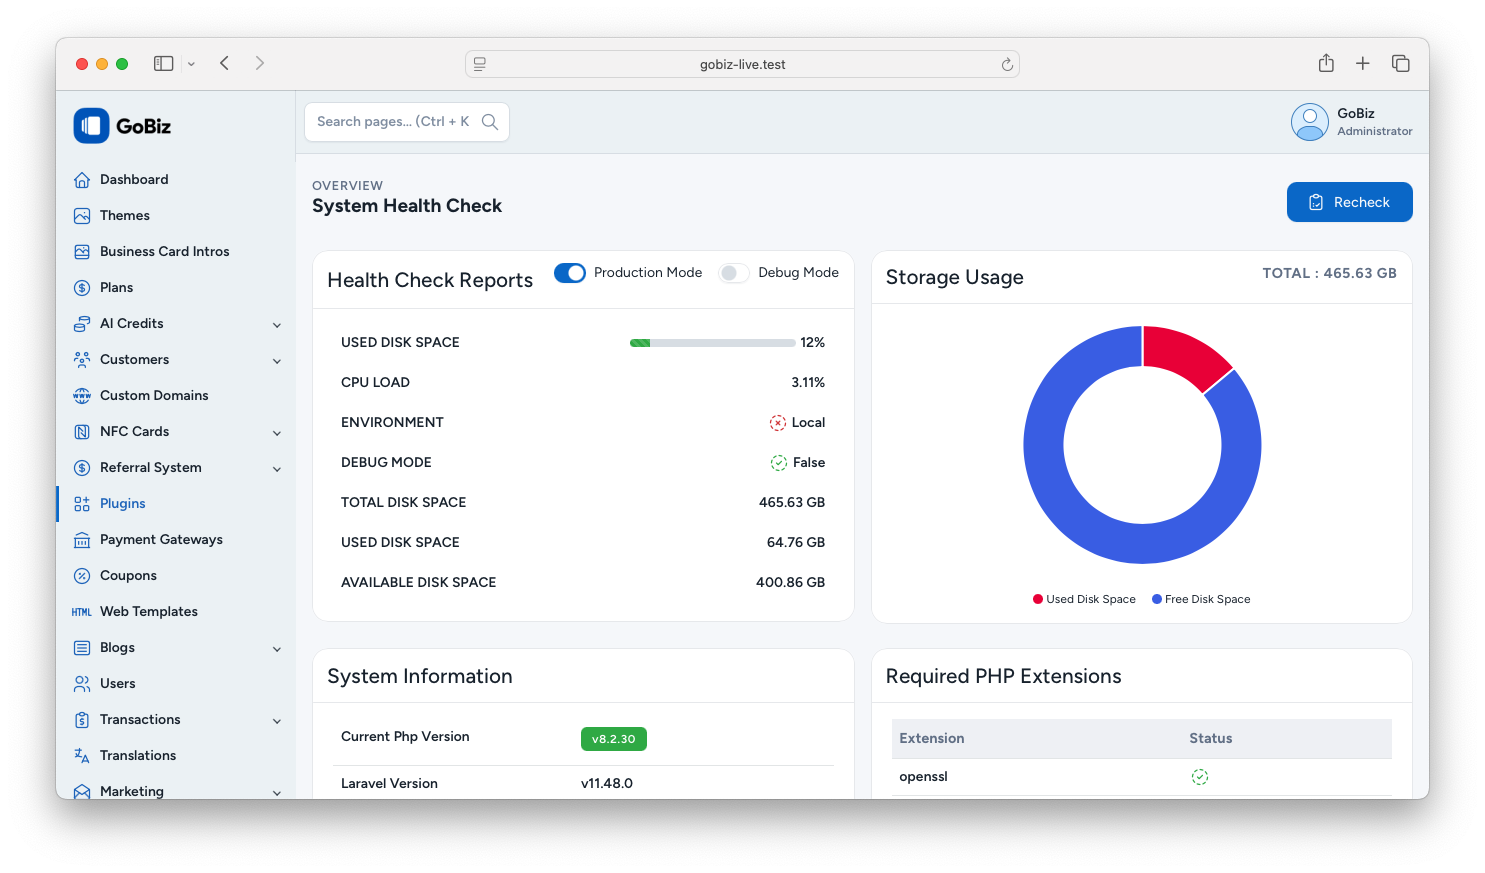Click the Web Templates HTML icon
The image size is (1485, 873).
pos(82,612)
